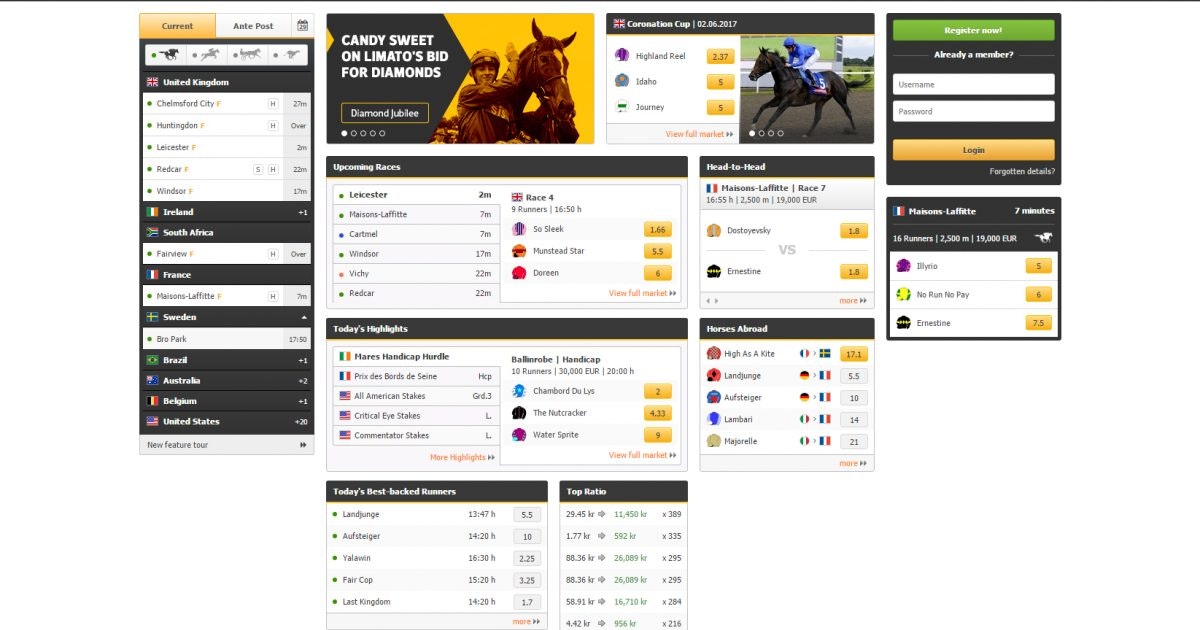
Task: Collapse the Sweden country section
Action: click(x=226, y=316)
